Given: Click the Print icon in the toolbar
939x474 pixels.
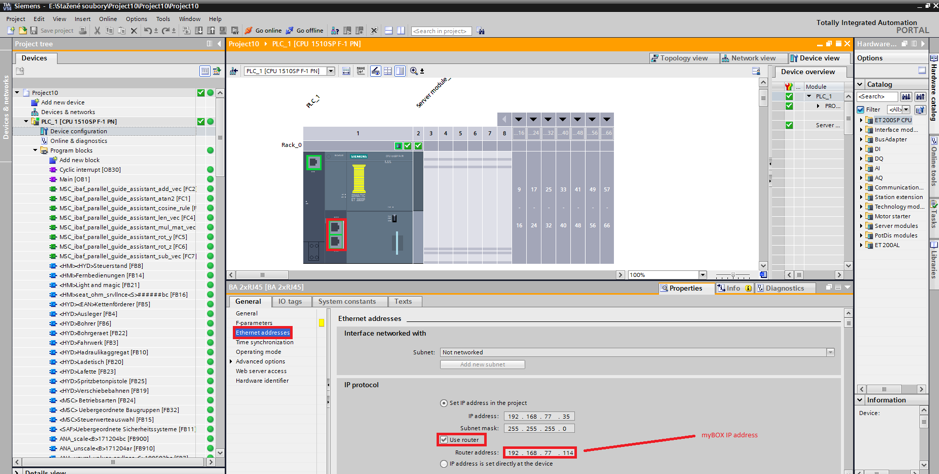Looking at the screenshot, I should coord(83,30).
